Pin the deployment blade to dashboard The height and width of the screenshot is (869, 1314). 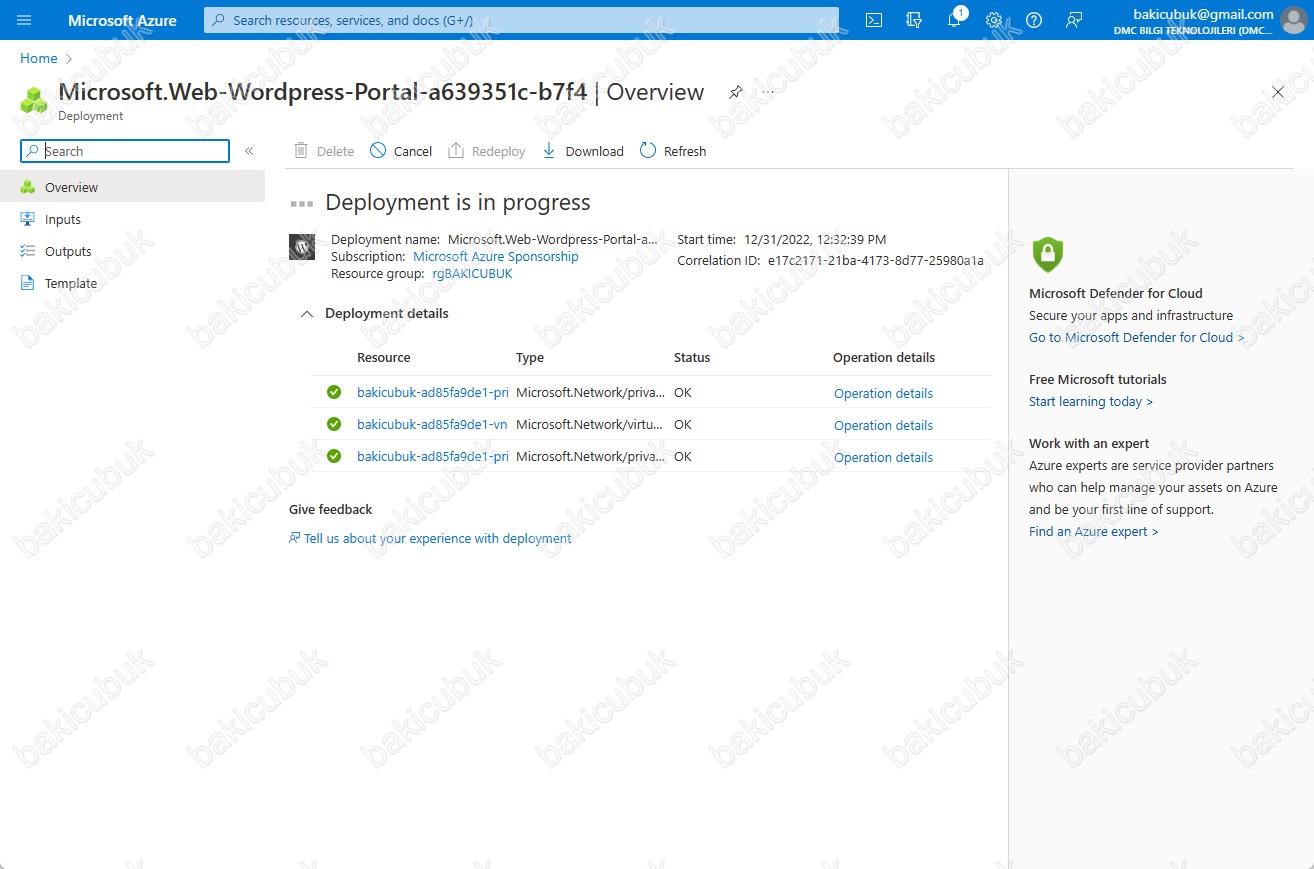[x=736, y=92]
